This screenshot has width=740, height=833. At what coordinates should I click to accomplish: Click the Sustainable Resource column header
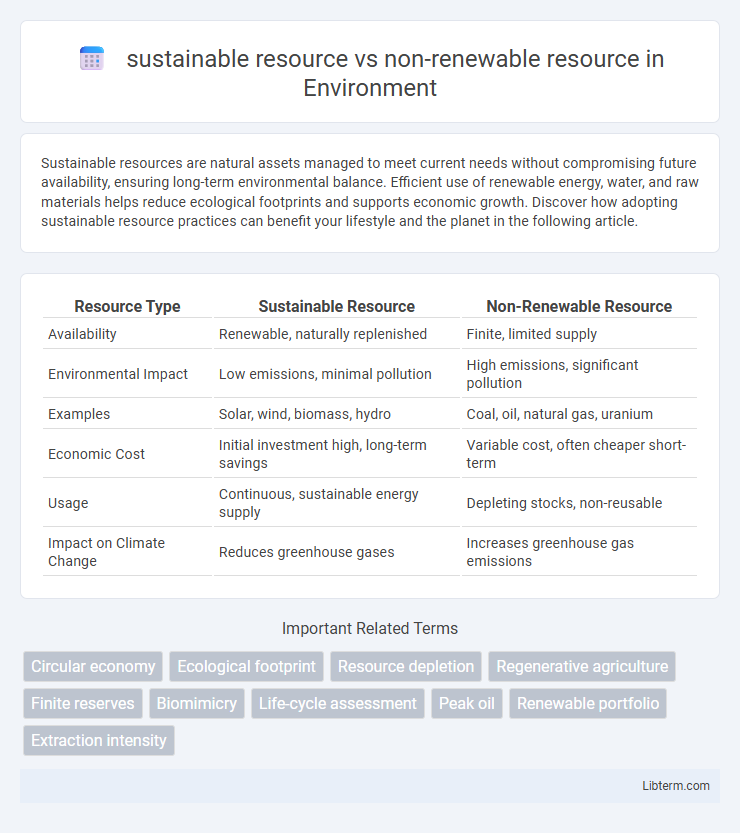(336, 307)
